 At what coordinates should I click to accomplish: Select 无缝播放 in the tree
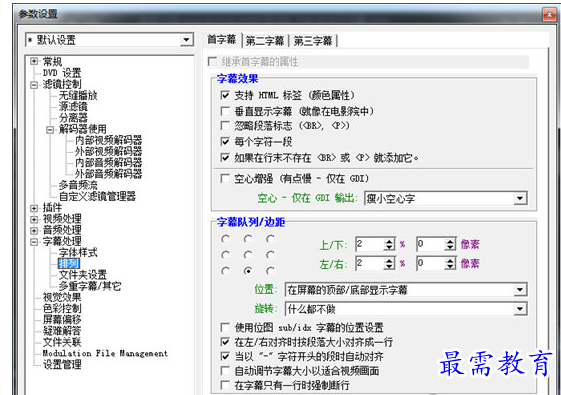pos(78,96)
